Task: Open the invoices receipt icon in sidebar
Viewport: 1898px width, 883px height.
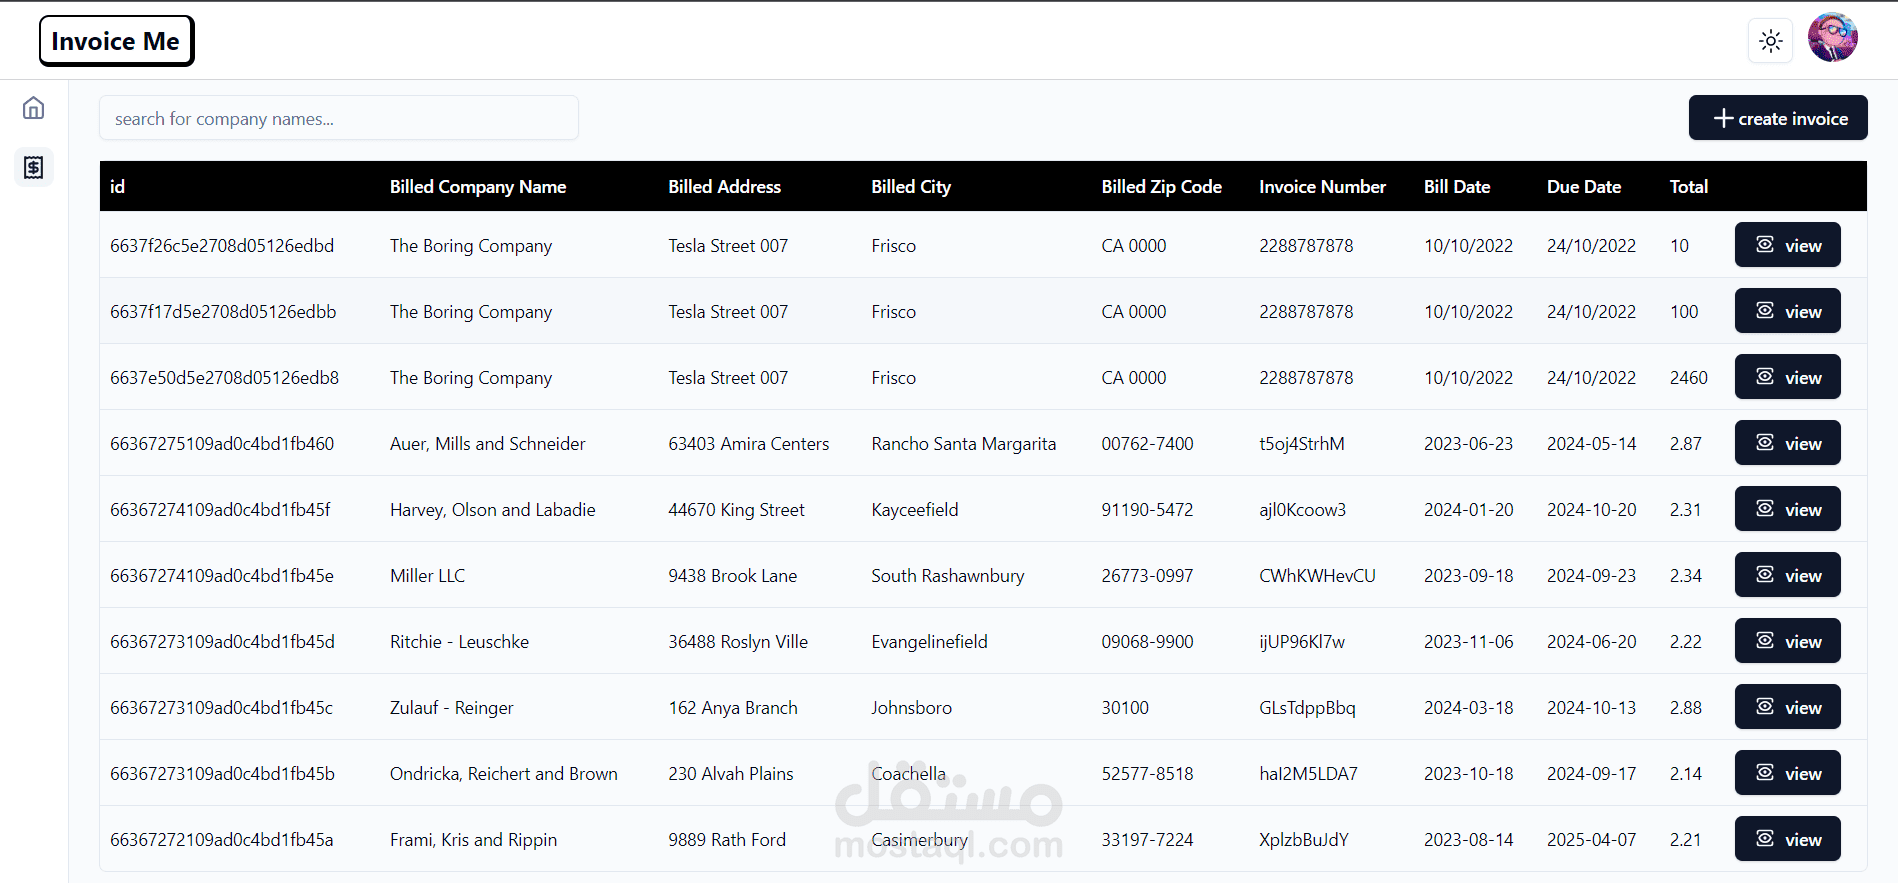Action: point(34,167)
